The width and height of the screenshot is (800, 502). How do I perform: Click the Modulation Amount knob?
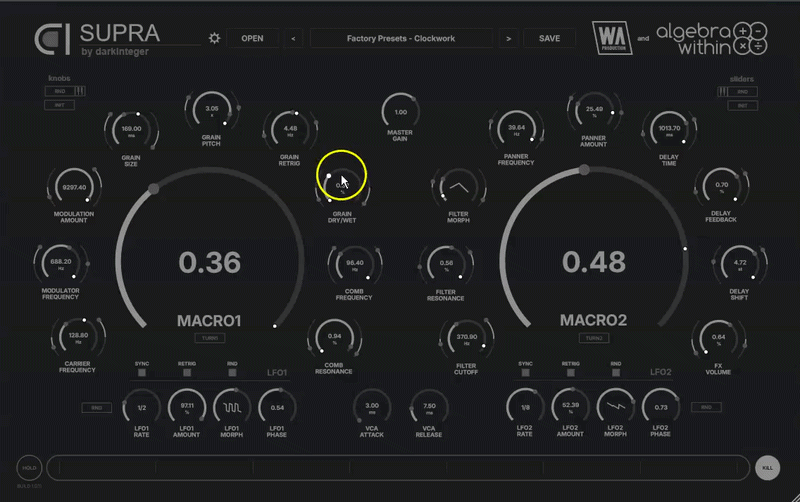[74, 187]
